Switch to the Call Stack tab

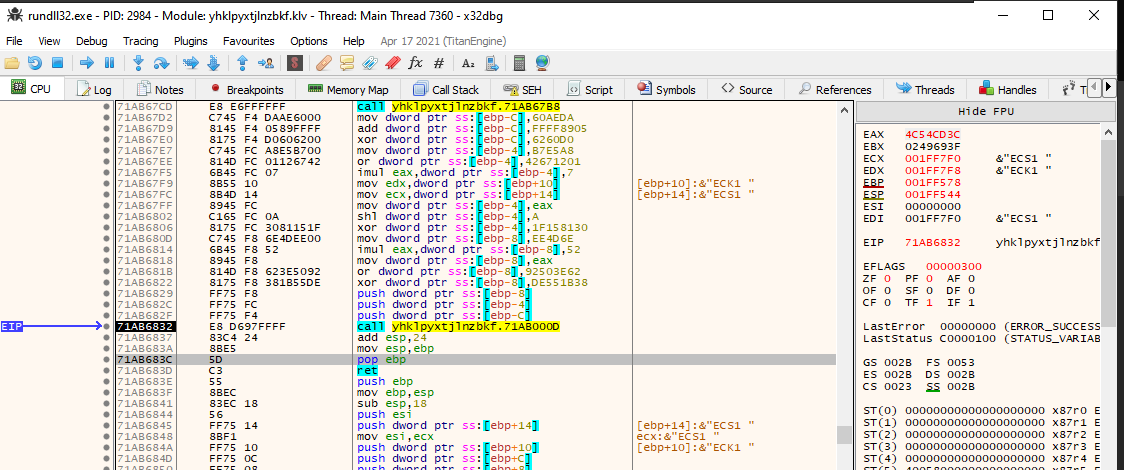446,90
